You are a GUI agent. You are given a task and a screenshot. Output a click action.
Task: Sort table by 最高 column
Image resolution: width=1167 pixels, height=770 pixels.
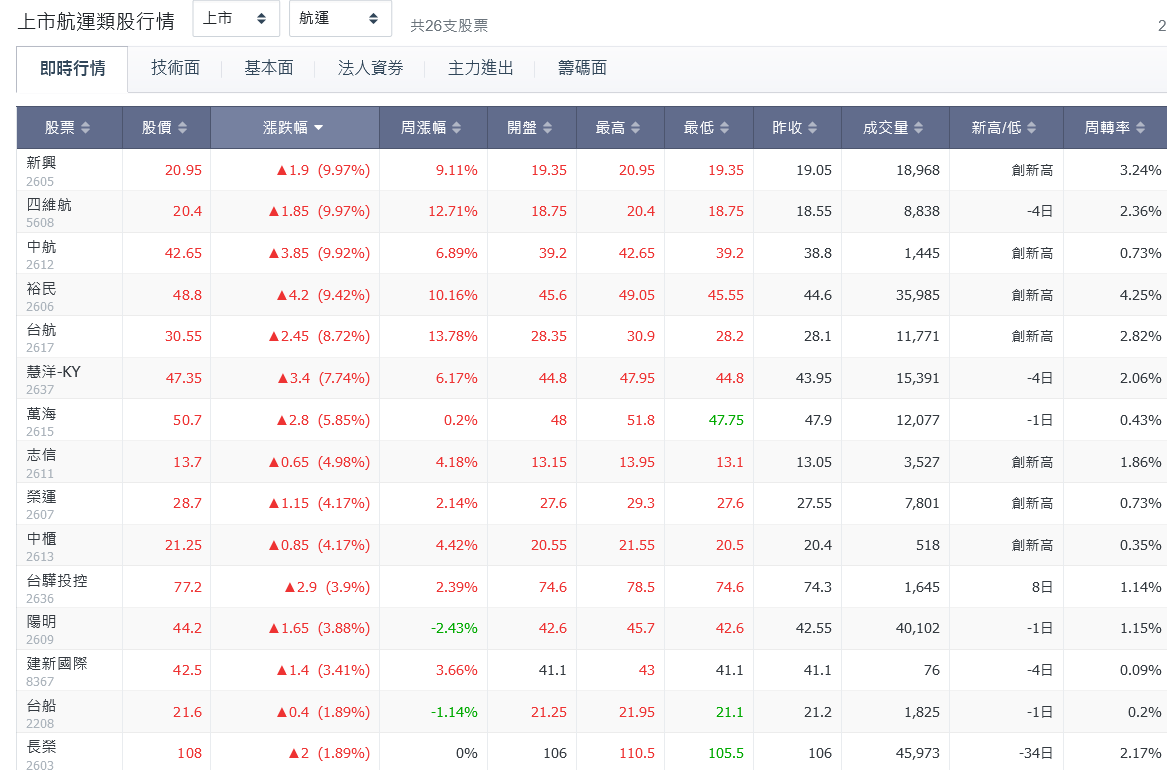619,128
